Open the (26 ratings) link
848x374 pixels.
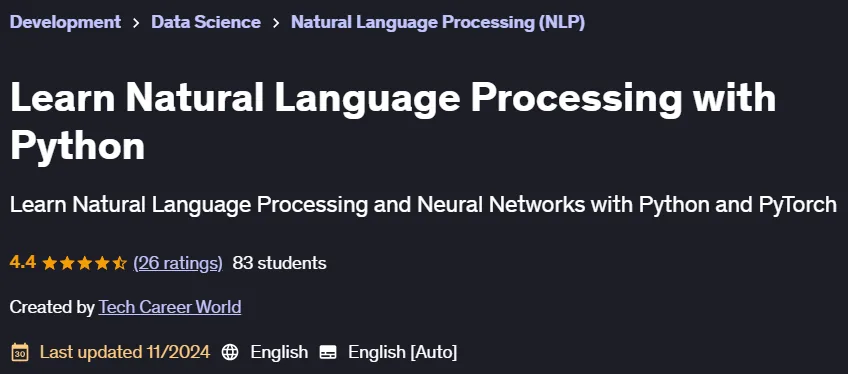point(178,263)
